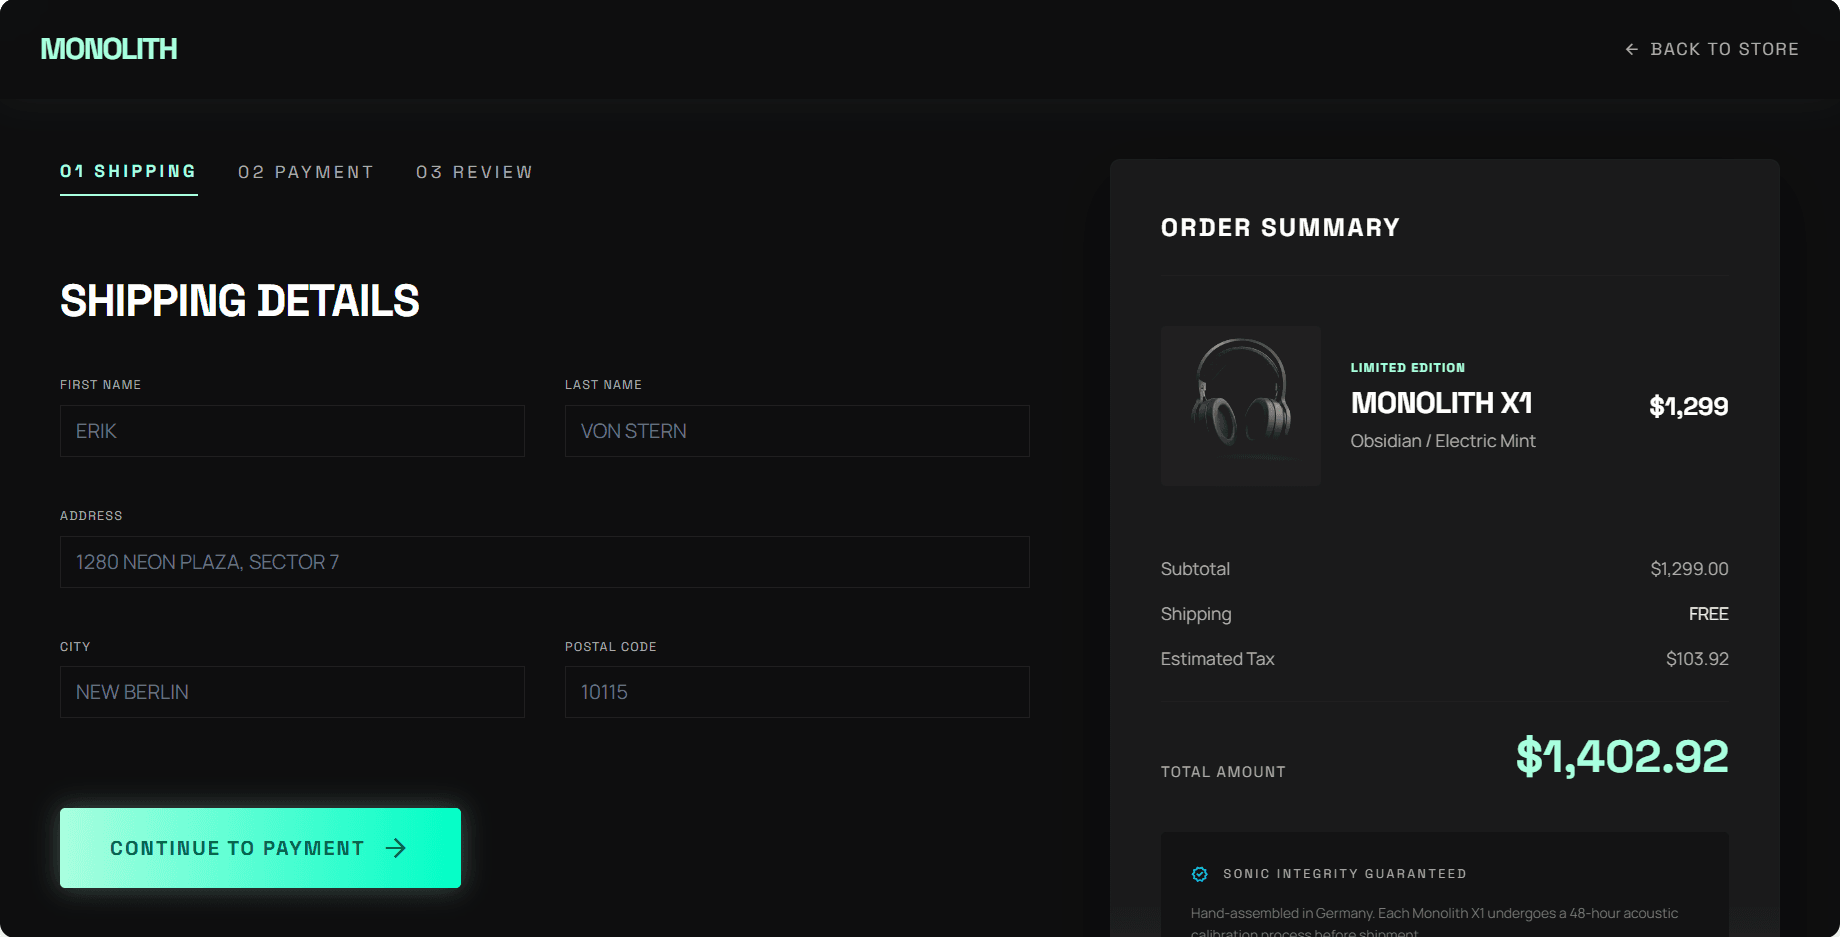
Task: Click the Sonic Integrity Guaranteed badge icon
Action: point(1197,873)
